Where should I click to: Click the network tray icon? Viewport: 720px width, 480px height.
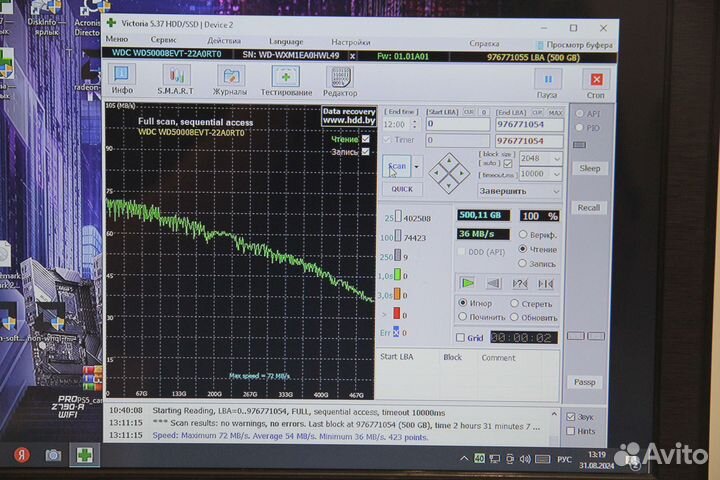pyautogui.click(x=495, y=459)
